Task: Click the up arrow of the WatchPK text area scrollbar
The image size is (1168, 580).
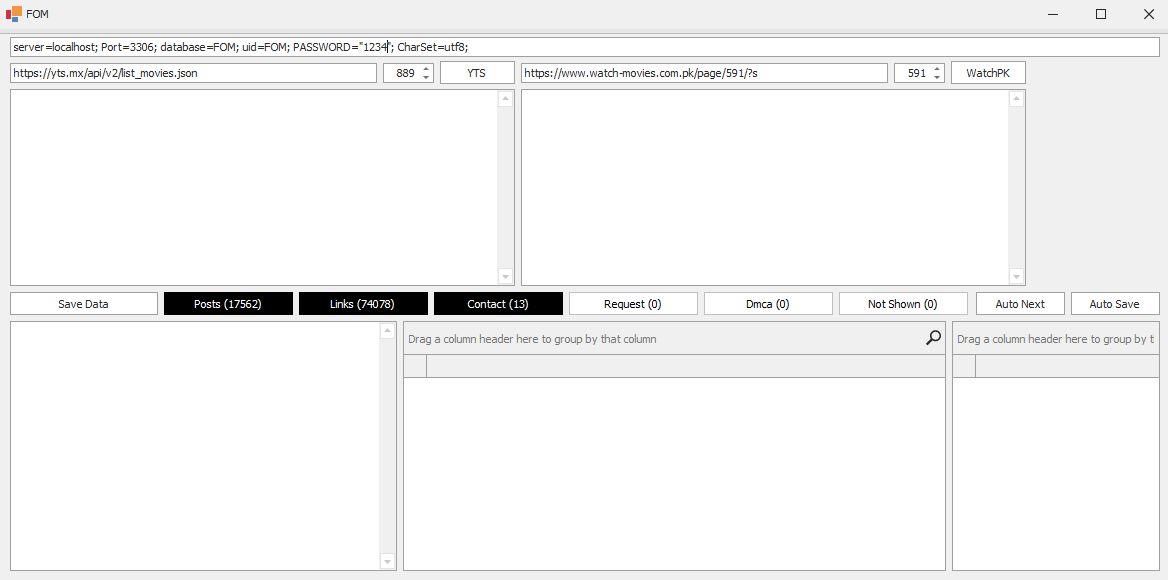Action: click(1017, 98)
